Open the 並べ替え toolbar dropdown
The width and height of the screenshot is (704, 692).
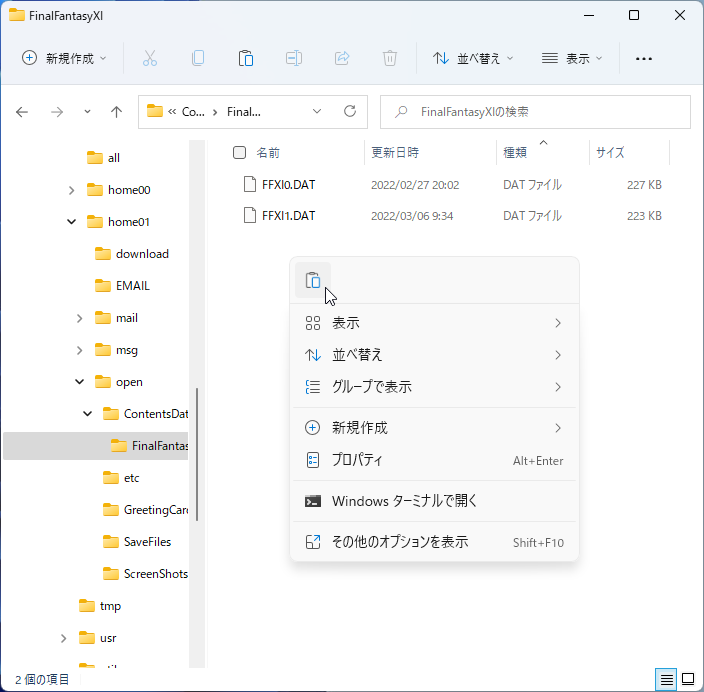tap(473, 58)
